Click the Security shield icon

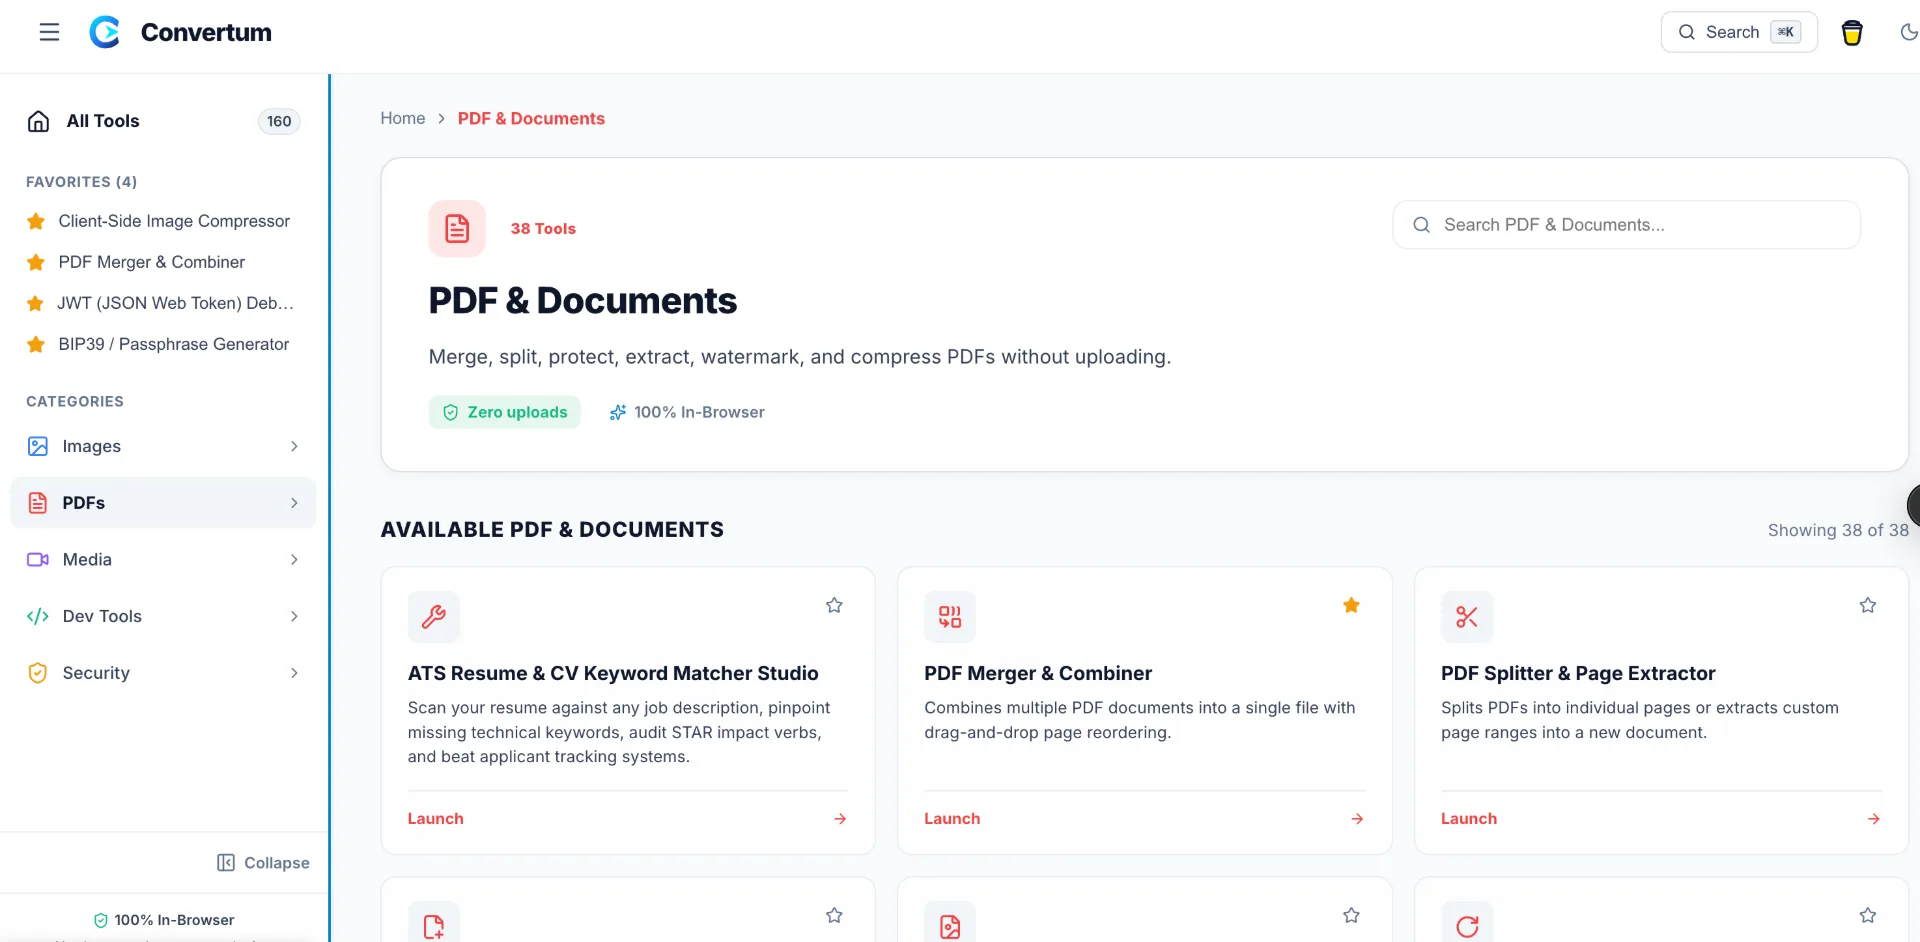(x=38, y=673)
